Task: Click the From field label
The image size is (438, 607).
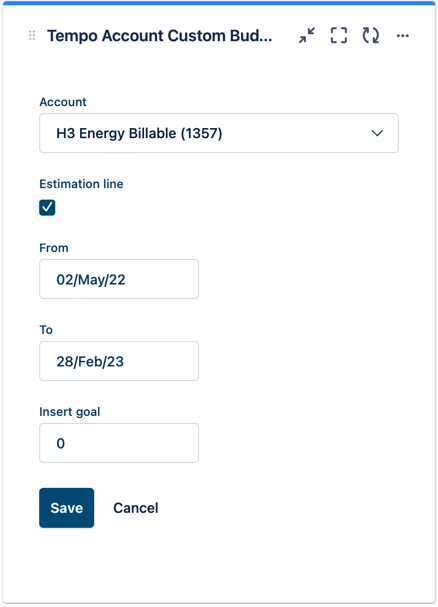Action: [54, 248]
